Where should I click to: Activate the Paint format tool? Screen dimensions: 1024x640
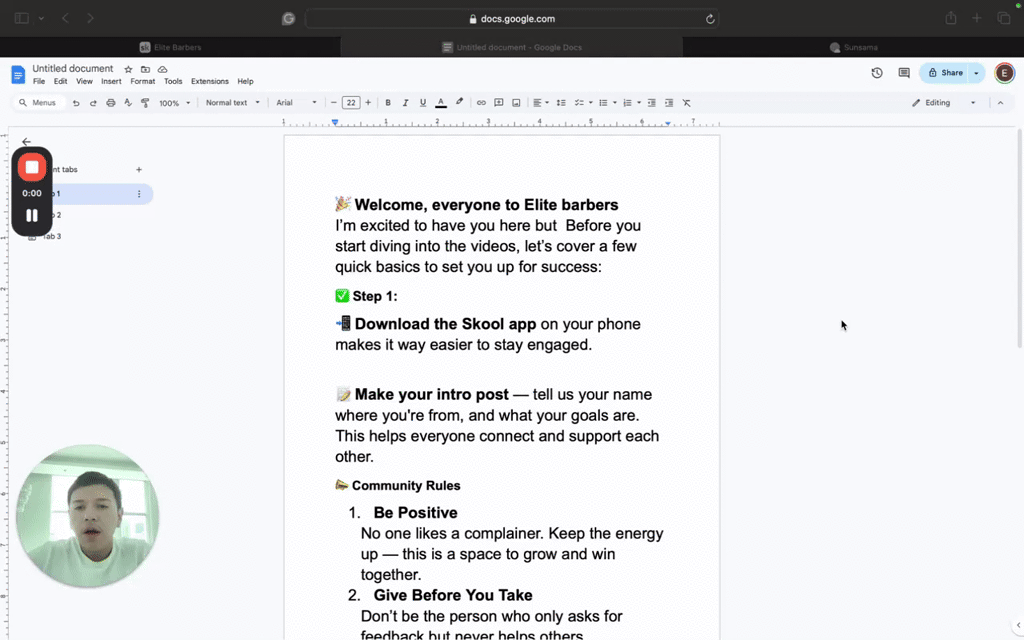pyautogui.click(x=145, y=103)
